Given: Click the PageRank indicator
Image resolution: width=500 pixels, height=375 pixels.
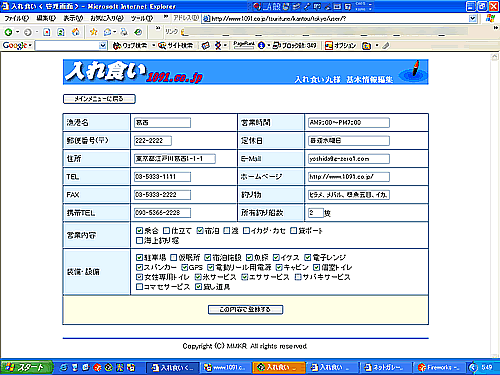Looking at the screenshot, I should pos(244,45).
